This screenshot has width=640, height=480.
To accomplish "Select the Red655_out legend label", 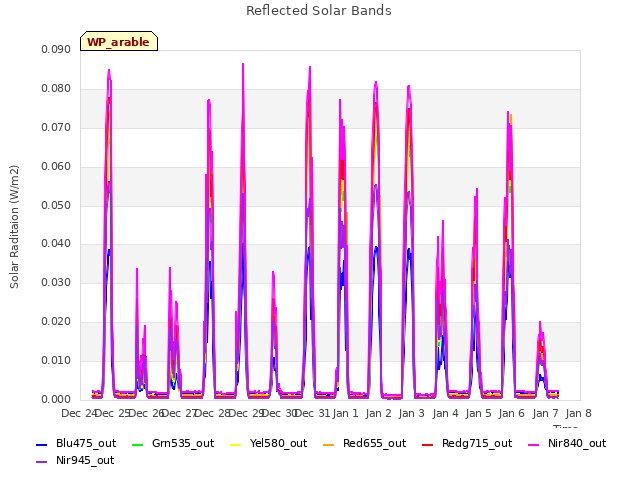I will click(x=374, y=443).
